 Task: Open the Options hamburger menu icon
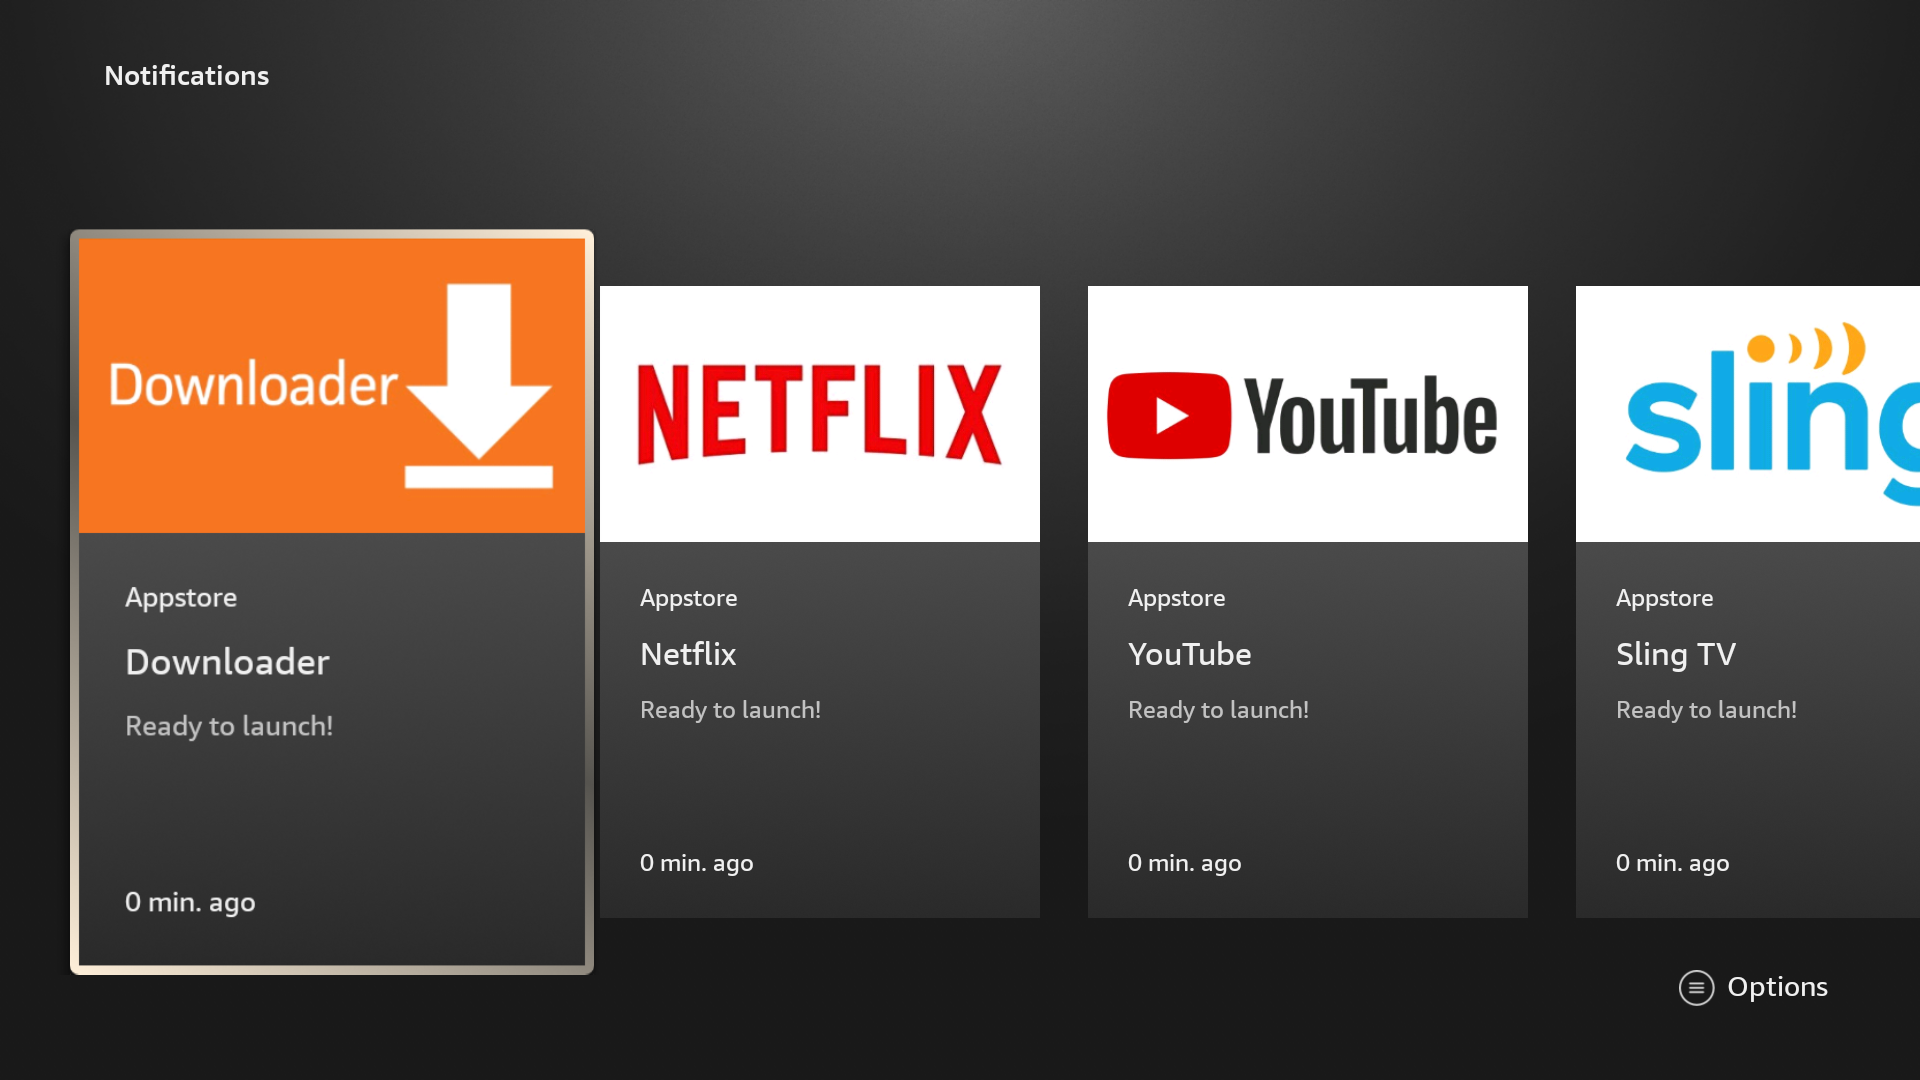[x=1697, y=987]
